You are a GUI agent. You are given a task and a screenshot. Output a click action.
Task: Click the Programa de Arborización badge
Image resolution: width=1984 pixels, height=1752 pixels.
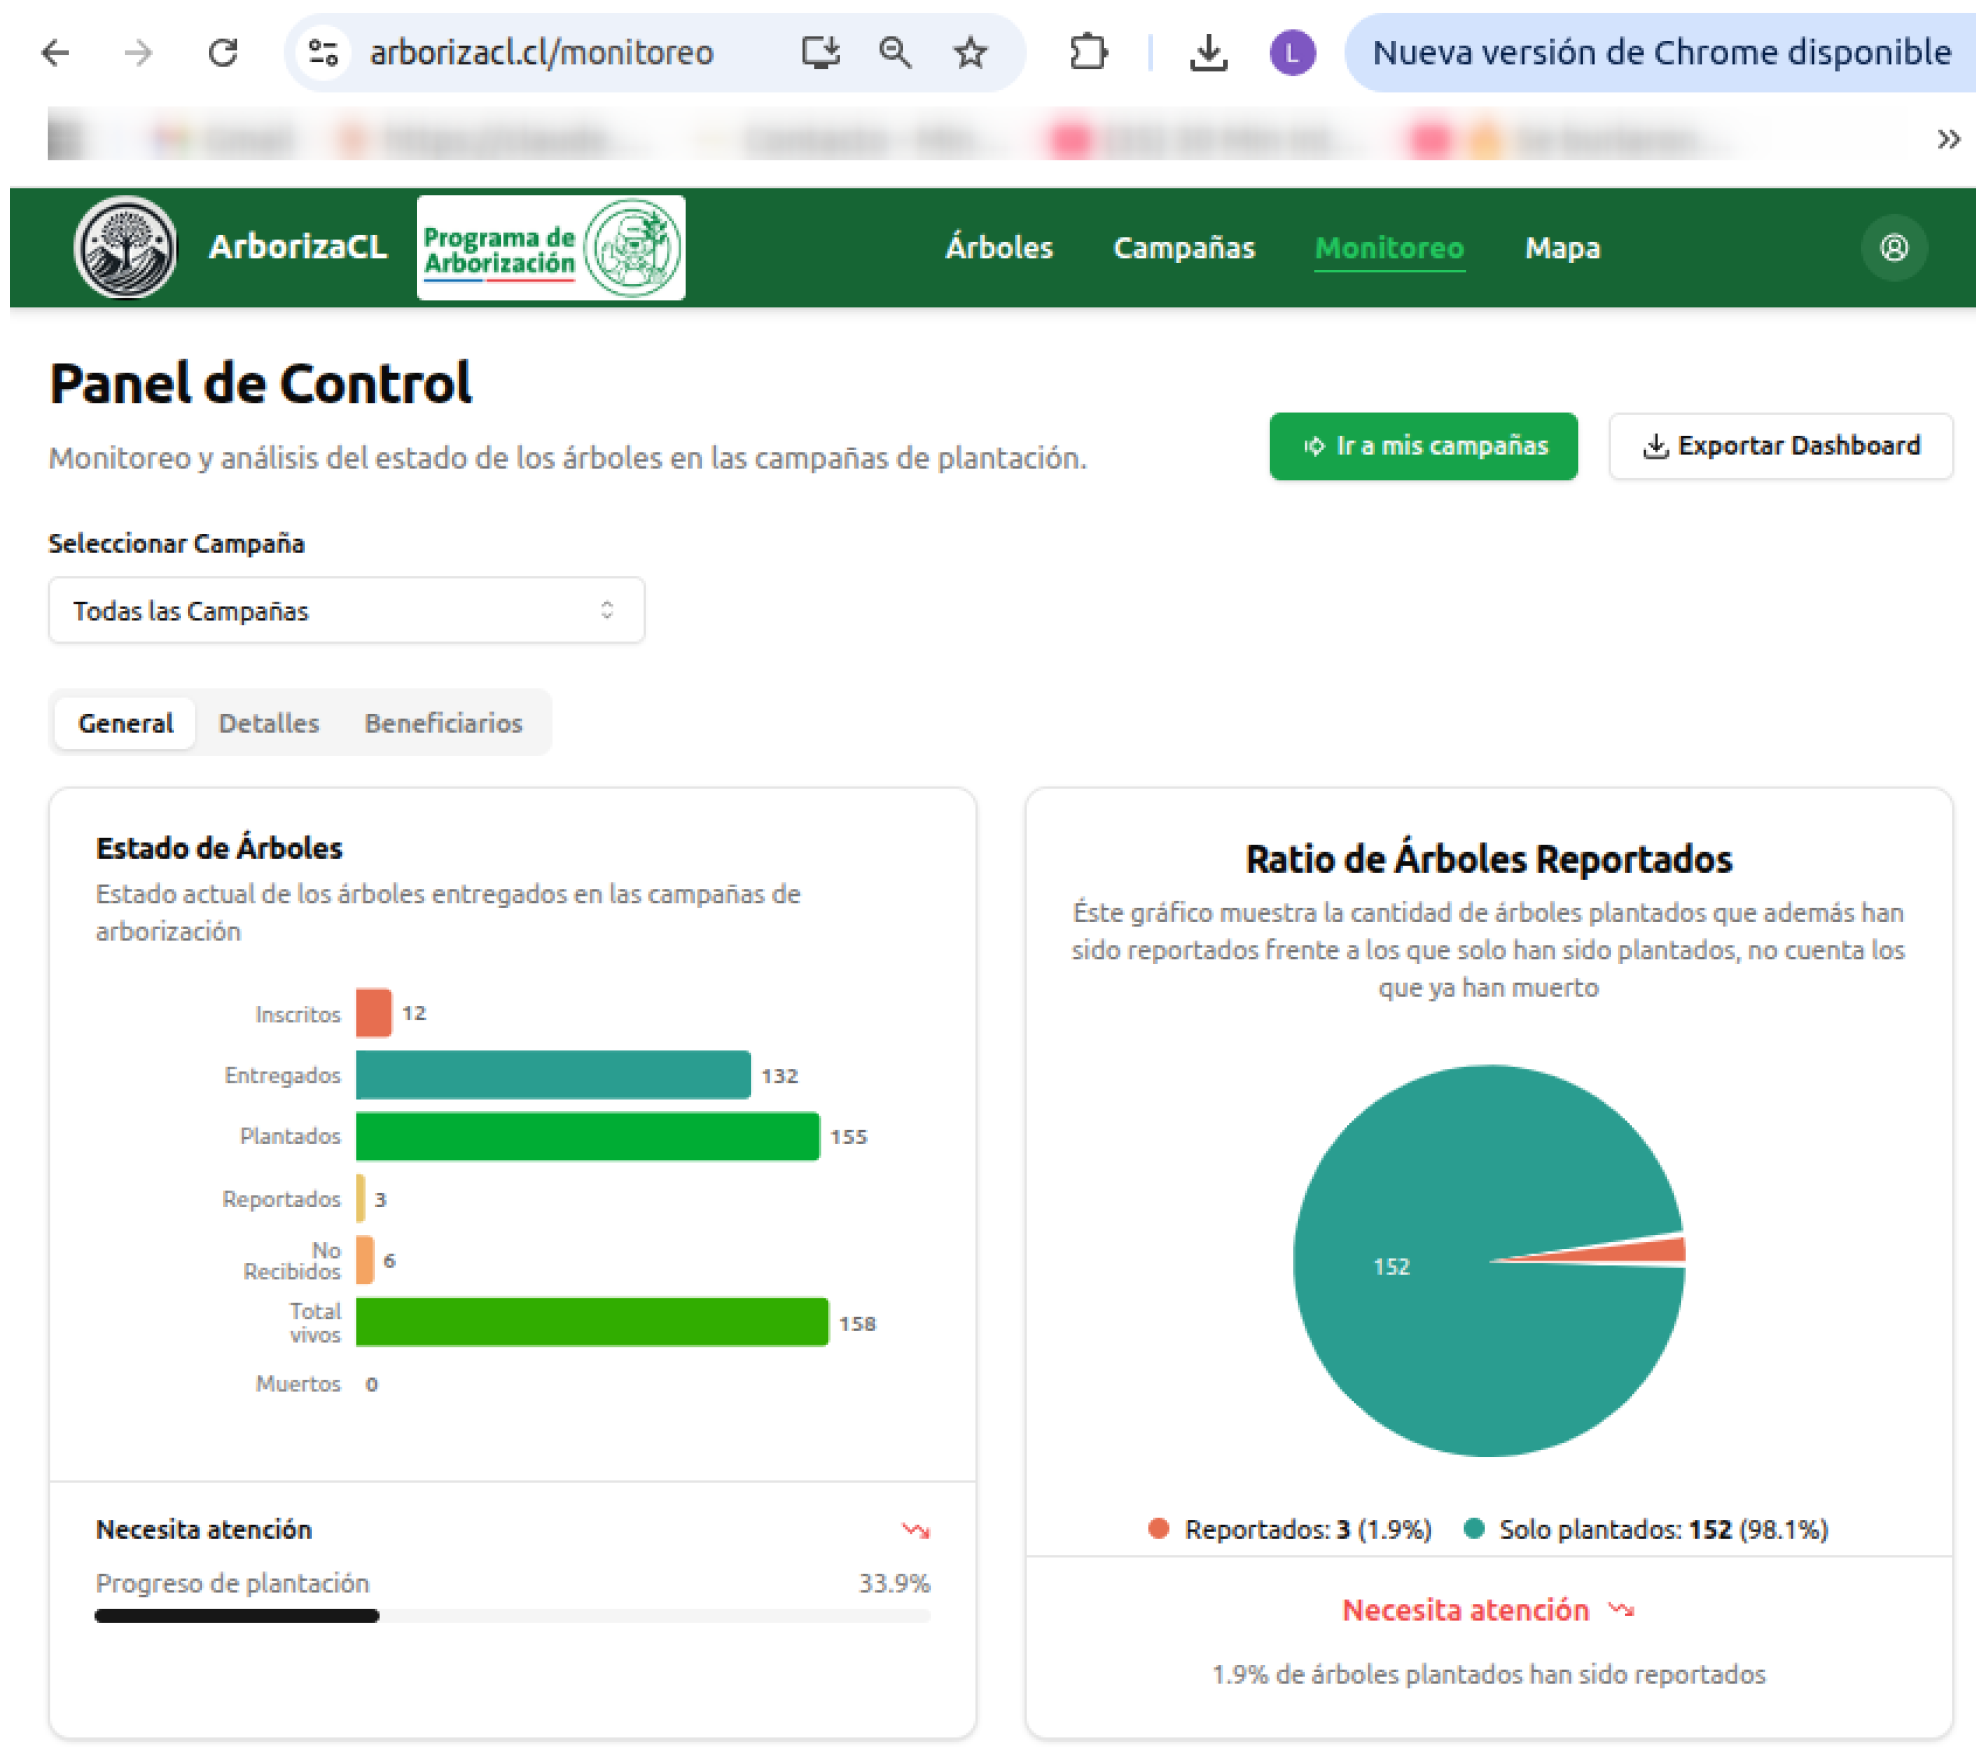pos(550,247)
